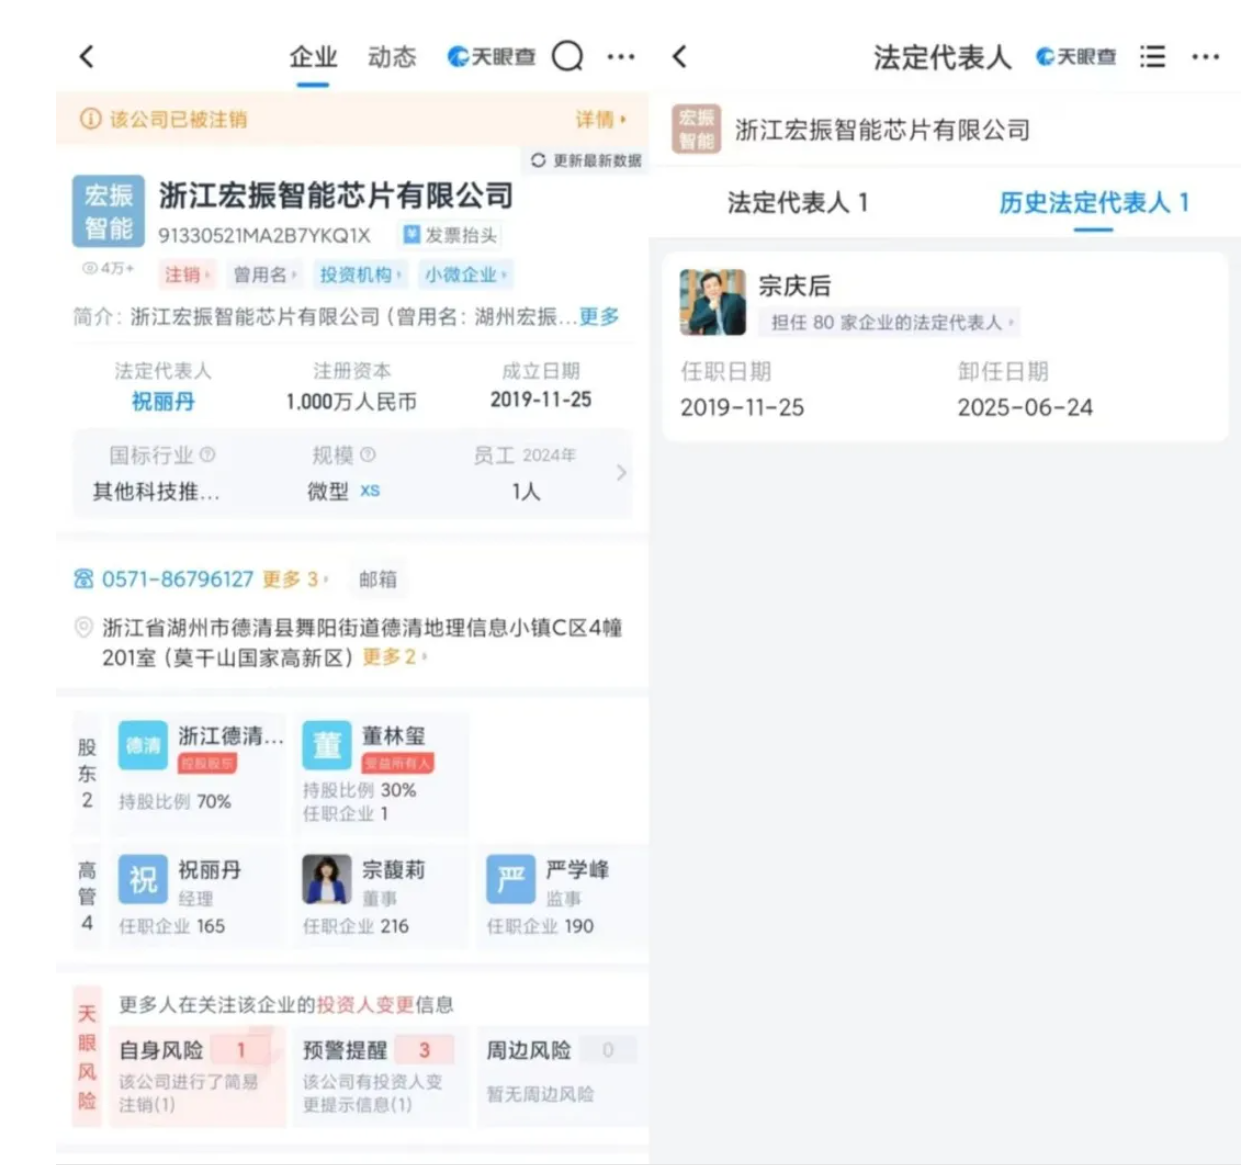Open shareholder 董林玺 name
Image resolution: width=1256 pixels, height=1174 pixels.
(394, 736)
